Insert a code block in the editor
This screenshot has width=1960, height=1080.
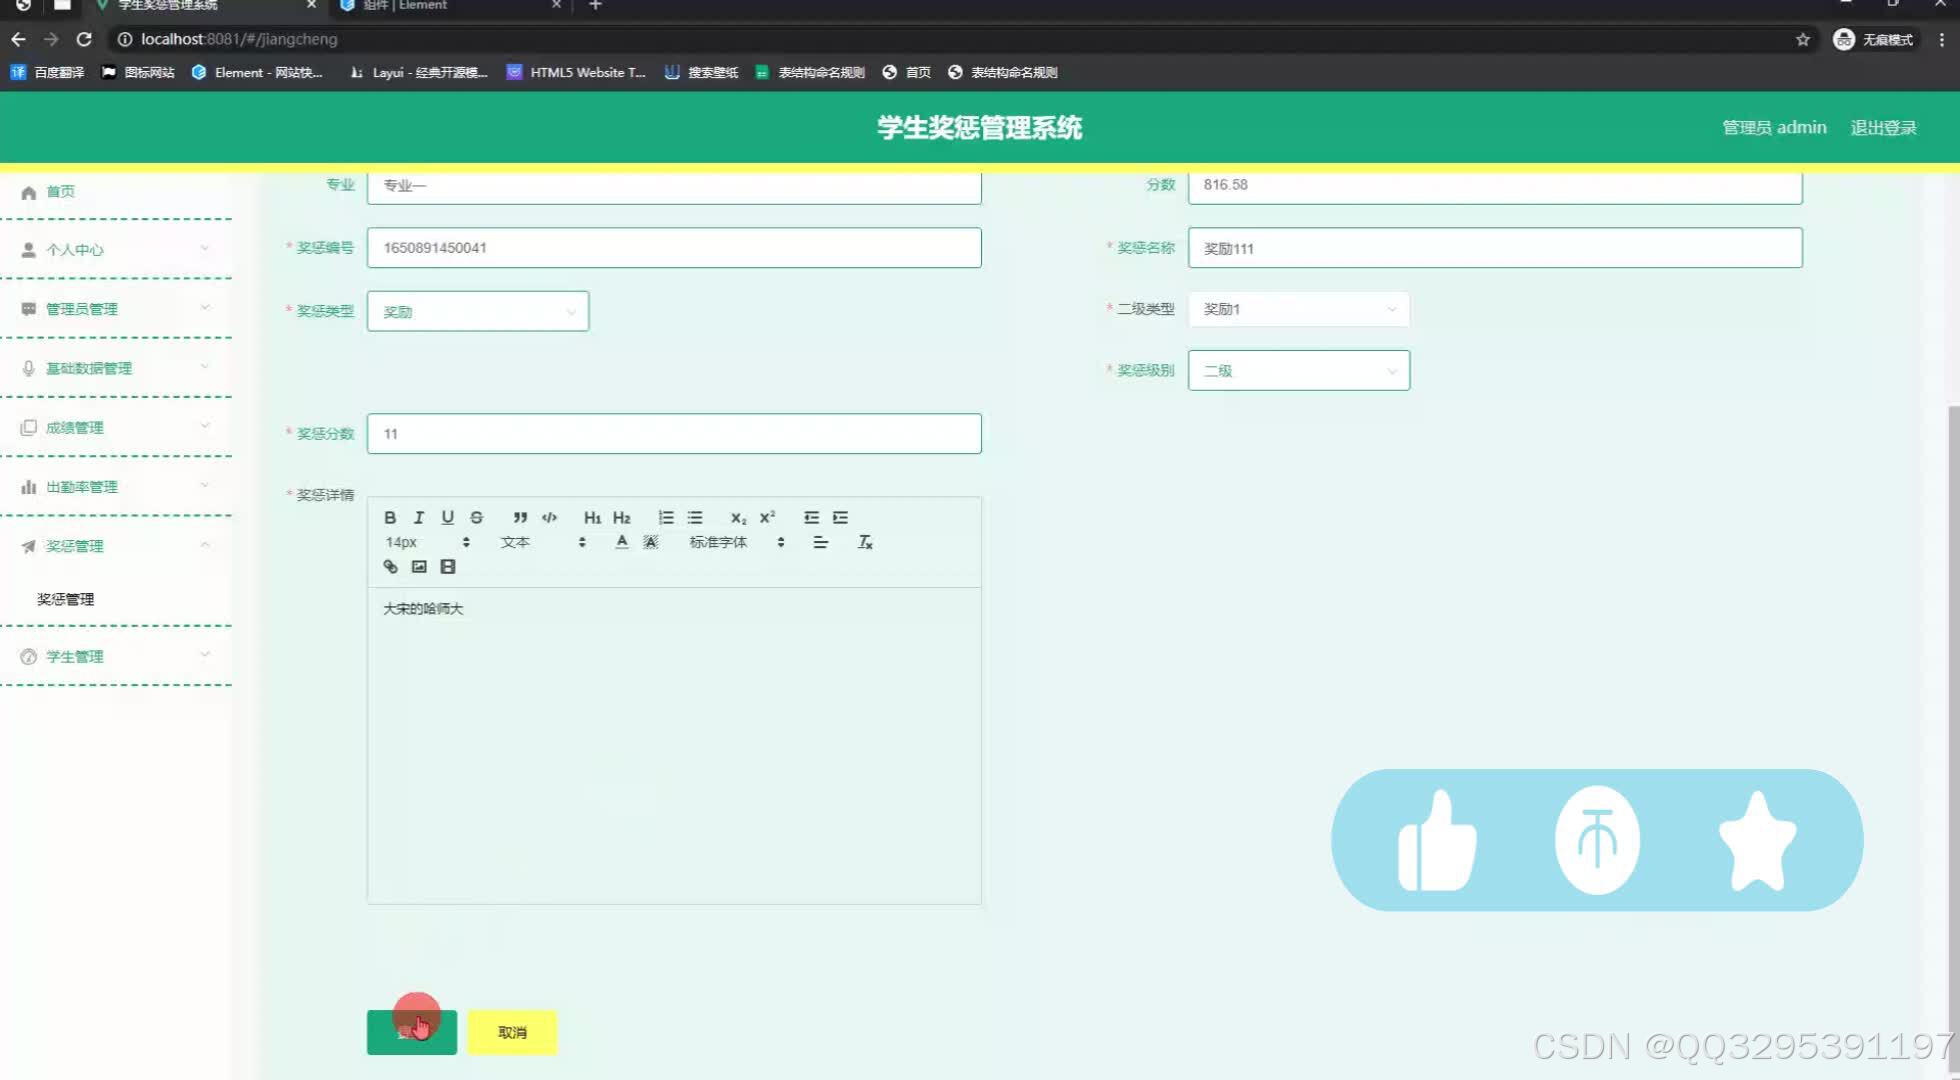[549, 517]
